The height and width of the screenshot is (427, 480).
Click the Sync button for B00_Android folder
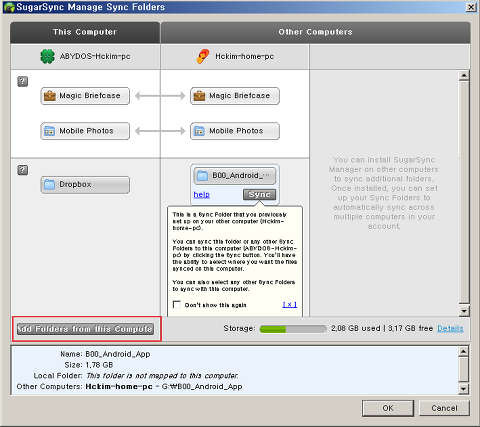tap(259, 194)
